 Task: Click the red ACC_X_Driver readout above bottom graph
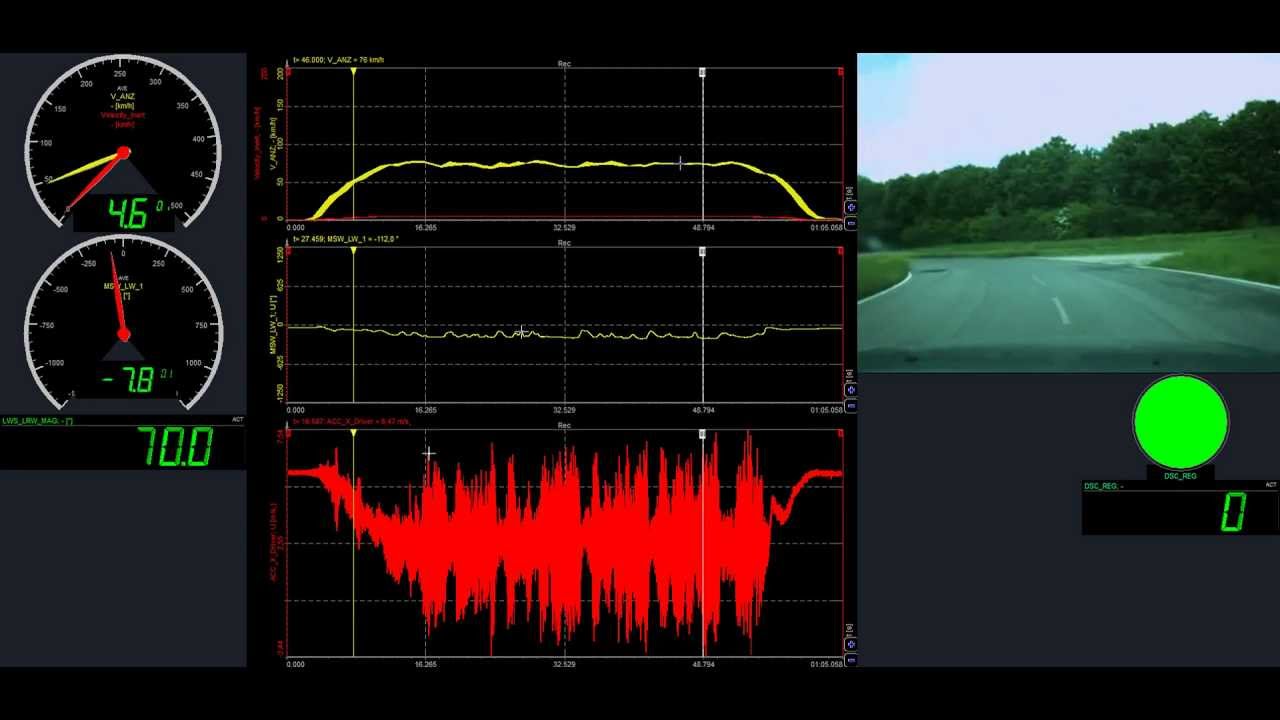click(x=351, y=422)
